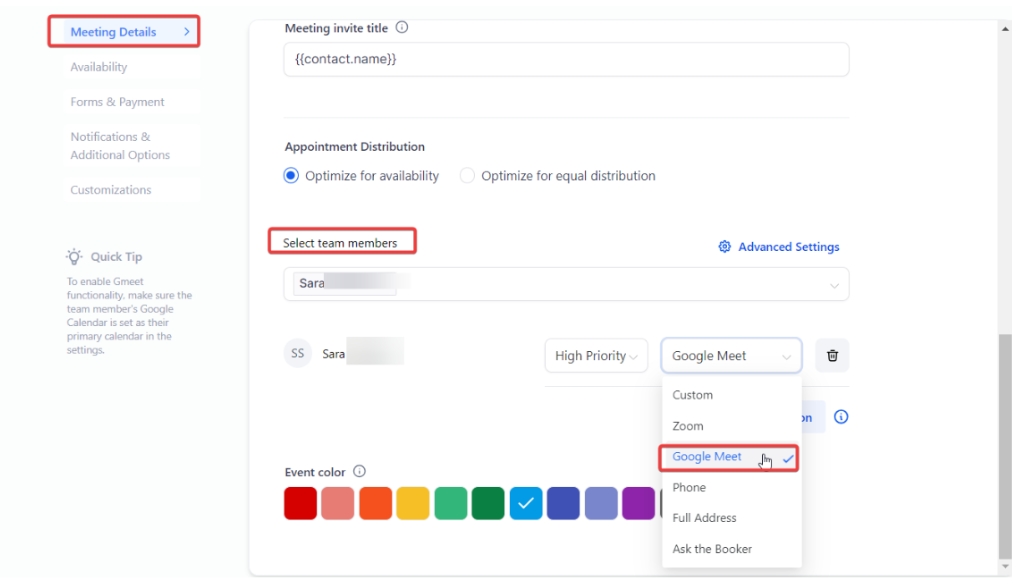Click info icon next to Meeting invite title
This screenshot has height=578, width=1012.
pos(402,28)
